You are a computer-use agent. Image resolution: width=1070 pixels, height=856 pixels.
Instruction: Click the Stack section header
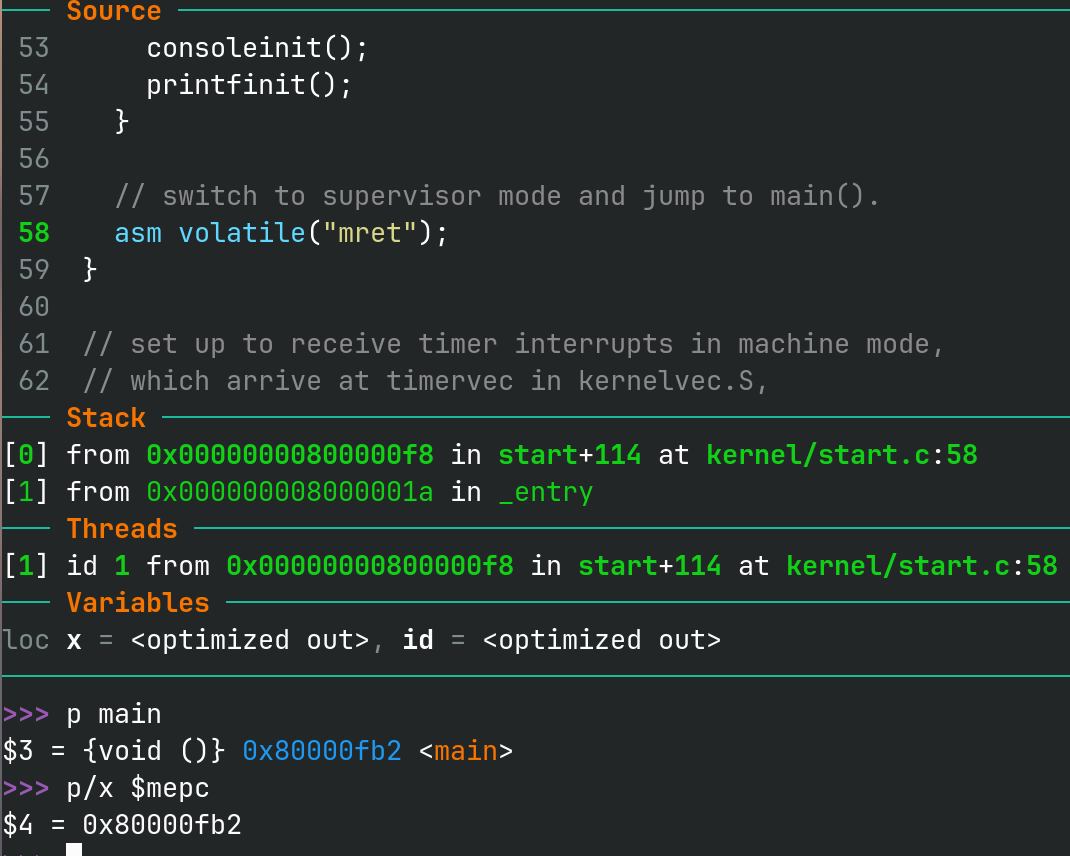(x=106, y=418)
